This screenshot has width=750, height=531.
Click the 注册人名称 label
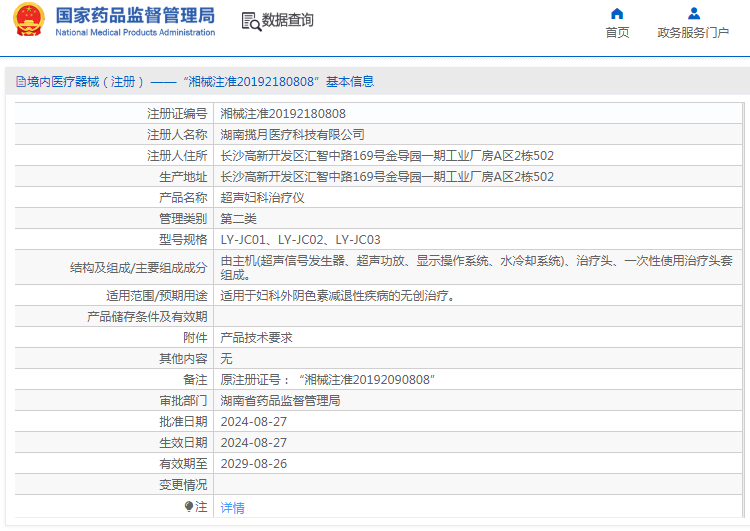177,135
